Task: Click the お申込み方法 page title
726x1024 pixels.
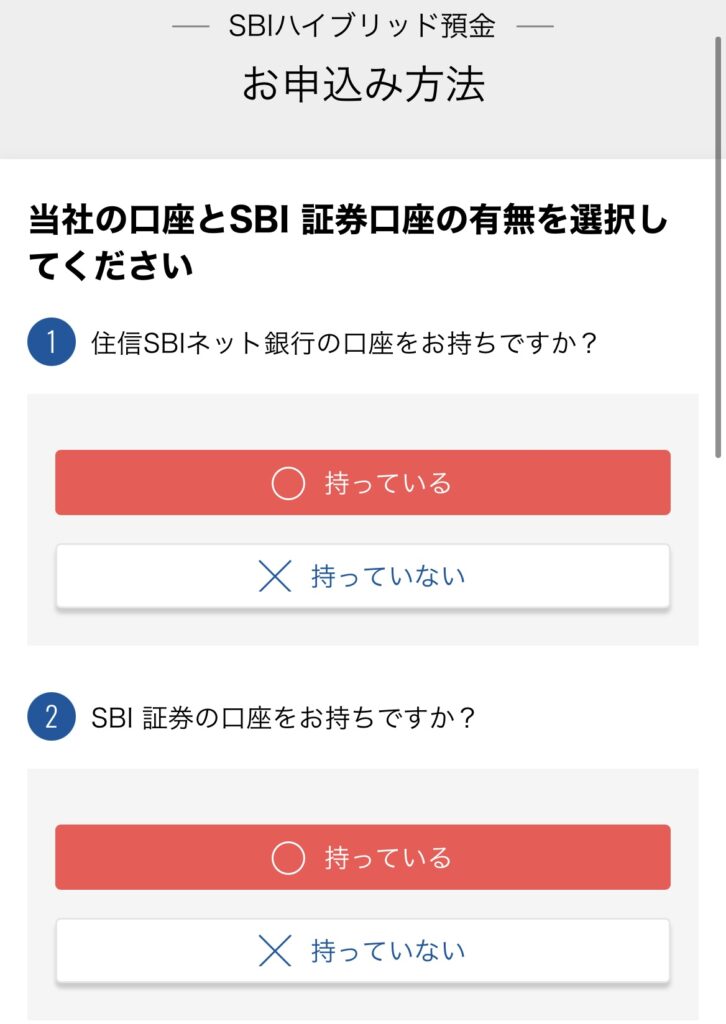Action: [x=363, y=85]
